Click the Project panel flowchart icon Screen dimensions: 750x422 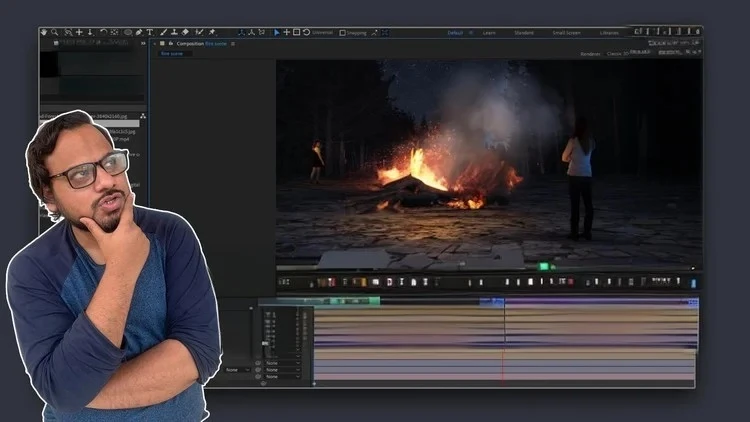coord(143,117)
